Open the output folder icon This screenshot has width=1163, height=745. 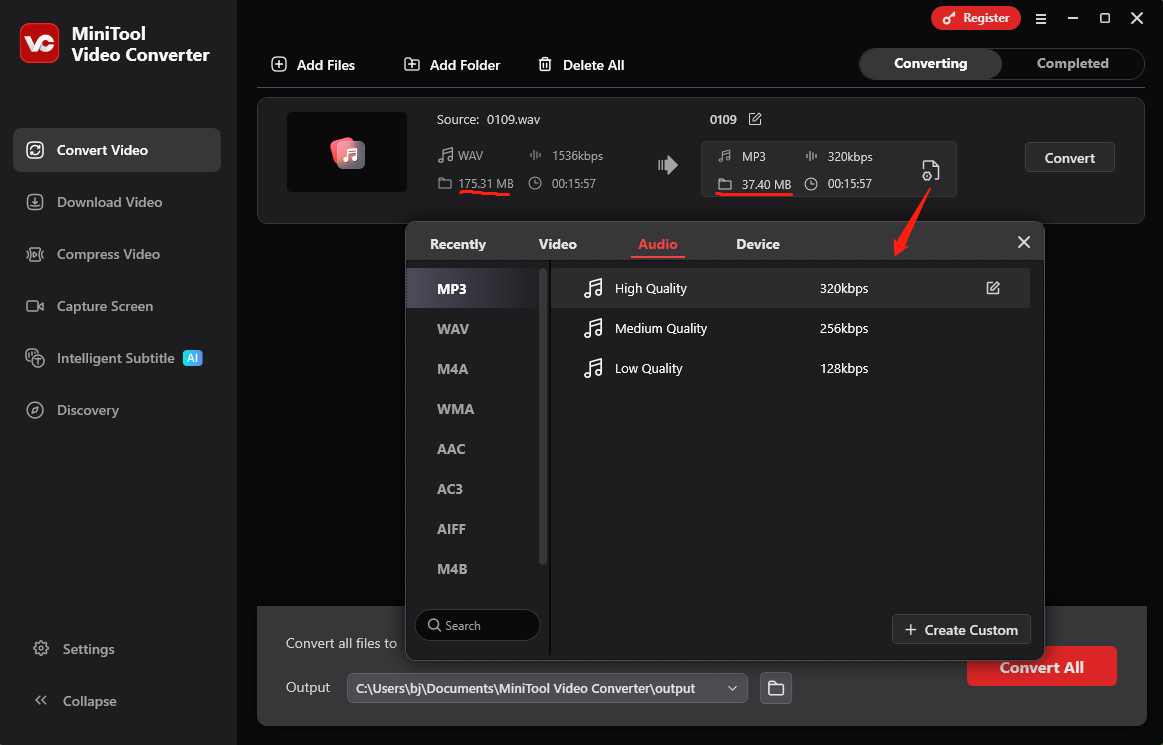point(775,688)
